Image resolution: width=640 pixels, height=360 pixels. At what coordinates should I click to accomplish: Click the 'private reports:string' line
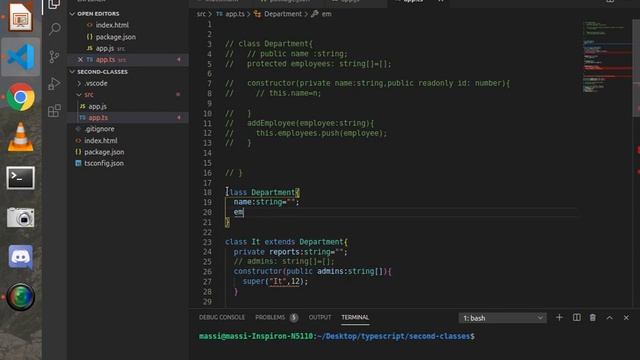point(290,252)
